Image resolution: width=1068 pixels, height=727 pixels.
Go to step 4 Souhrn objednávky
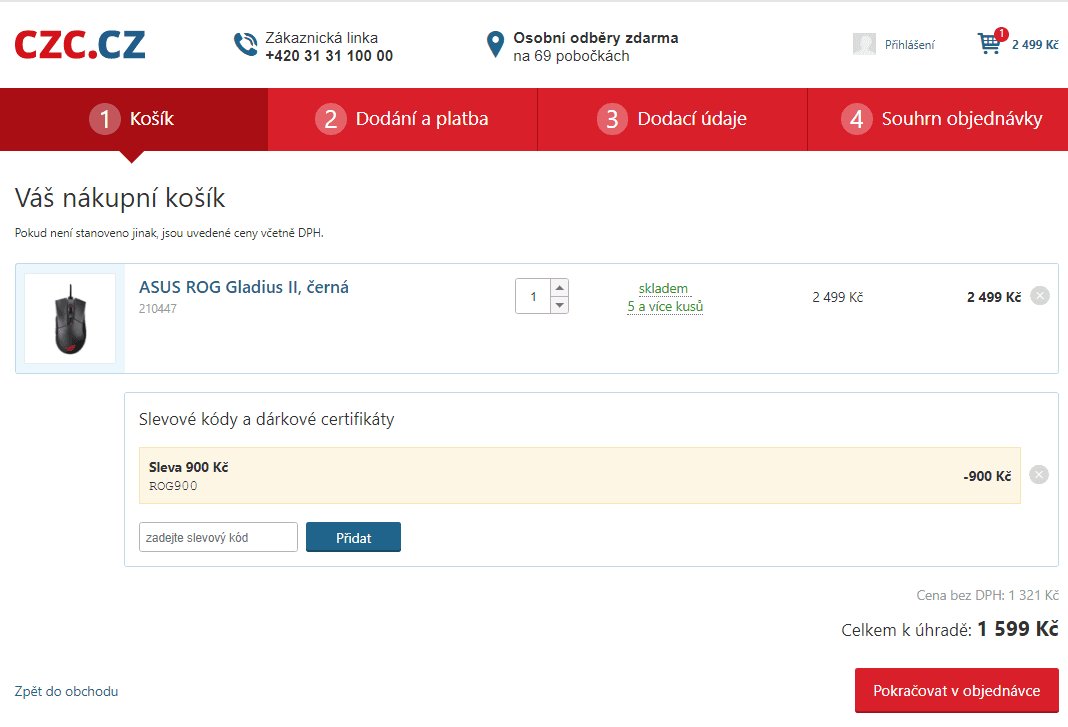pos(938,119)
